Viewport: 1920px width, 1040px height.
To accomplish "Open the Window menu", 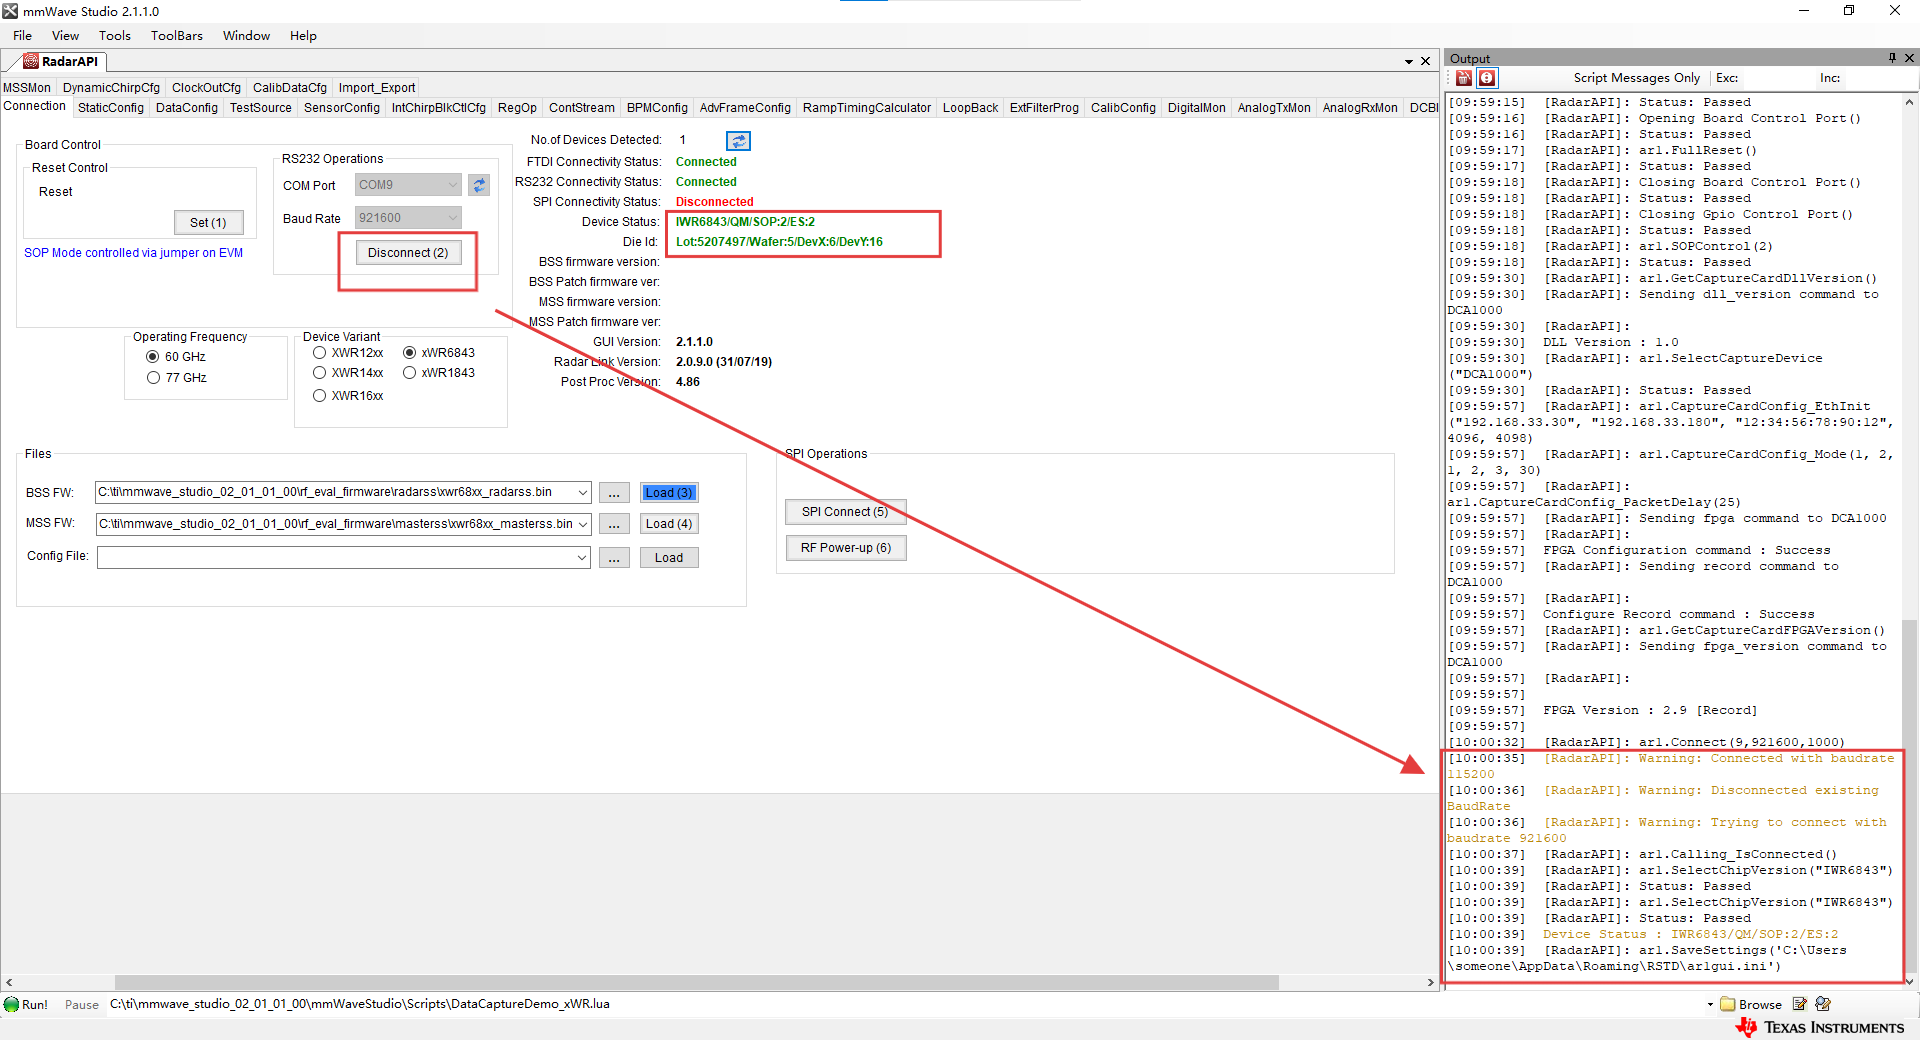I will click(246, 36).
